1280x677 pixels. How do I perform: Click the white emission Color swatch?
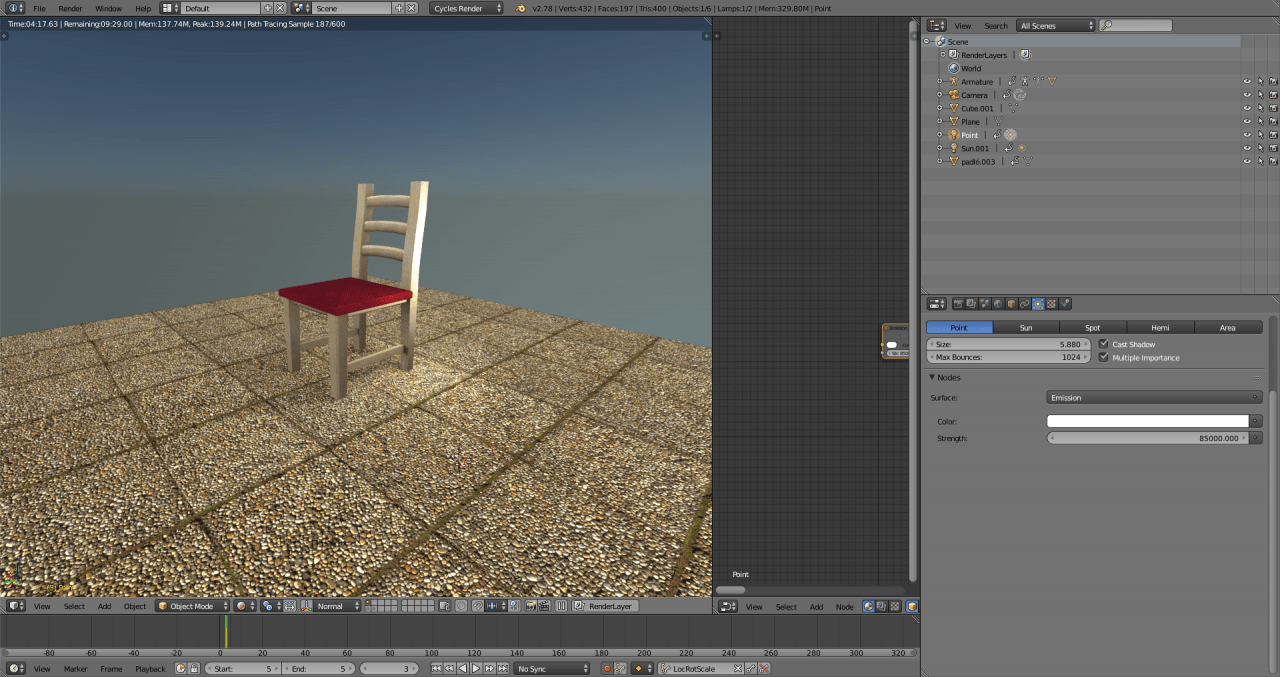[1147, 421]
